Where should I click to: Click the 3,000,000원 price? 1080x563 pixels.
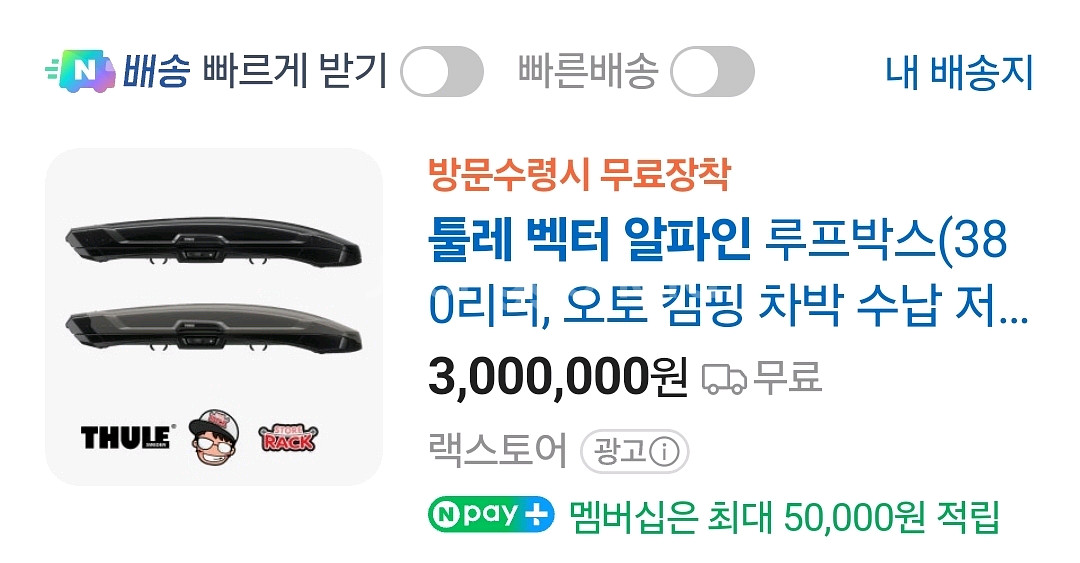558,378
